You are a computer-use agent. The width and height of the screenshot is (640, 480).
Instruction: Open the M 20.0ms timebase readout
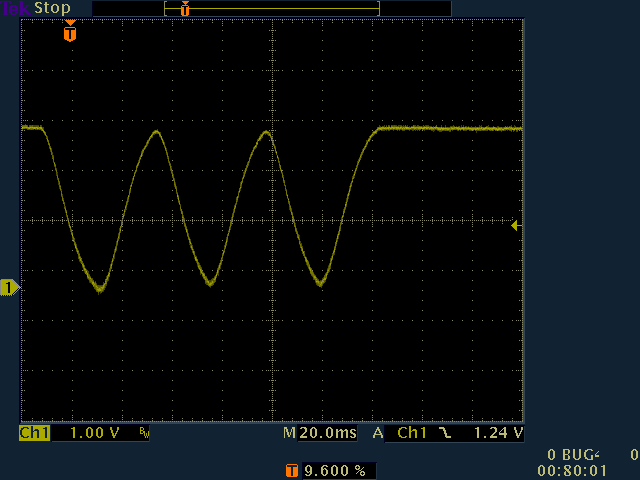[x=321, y=434]
